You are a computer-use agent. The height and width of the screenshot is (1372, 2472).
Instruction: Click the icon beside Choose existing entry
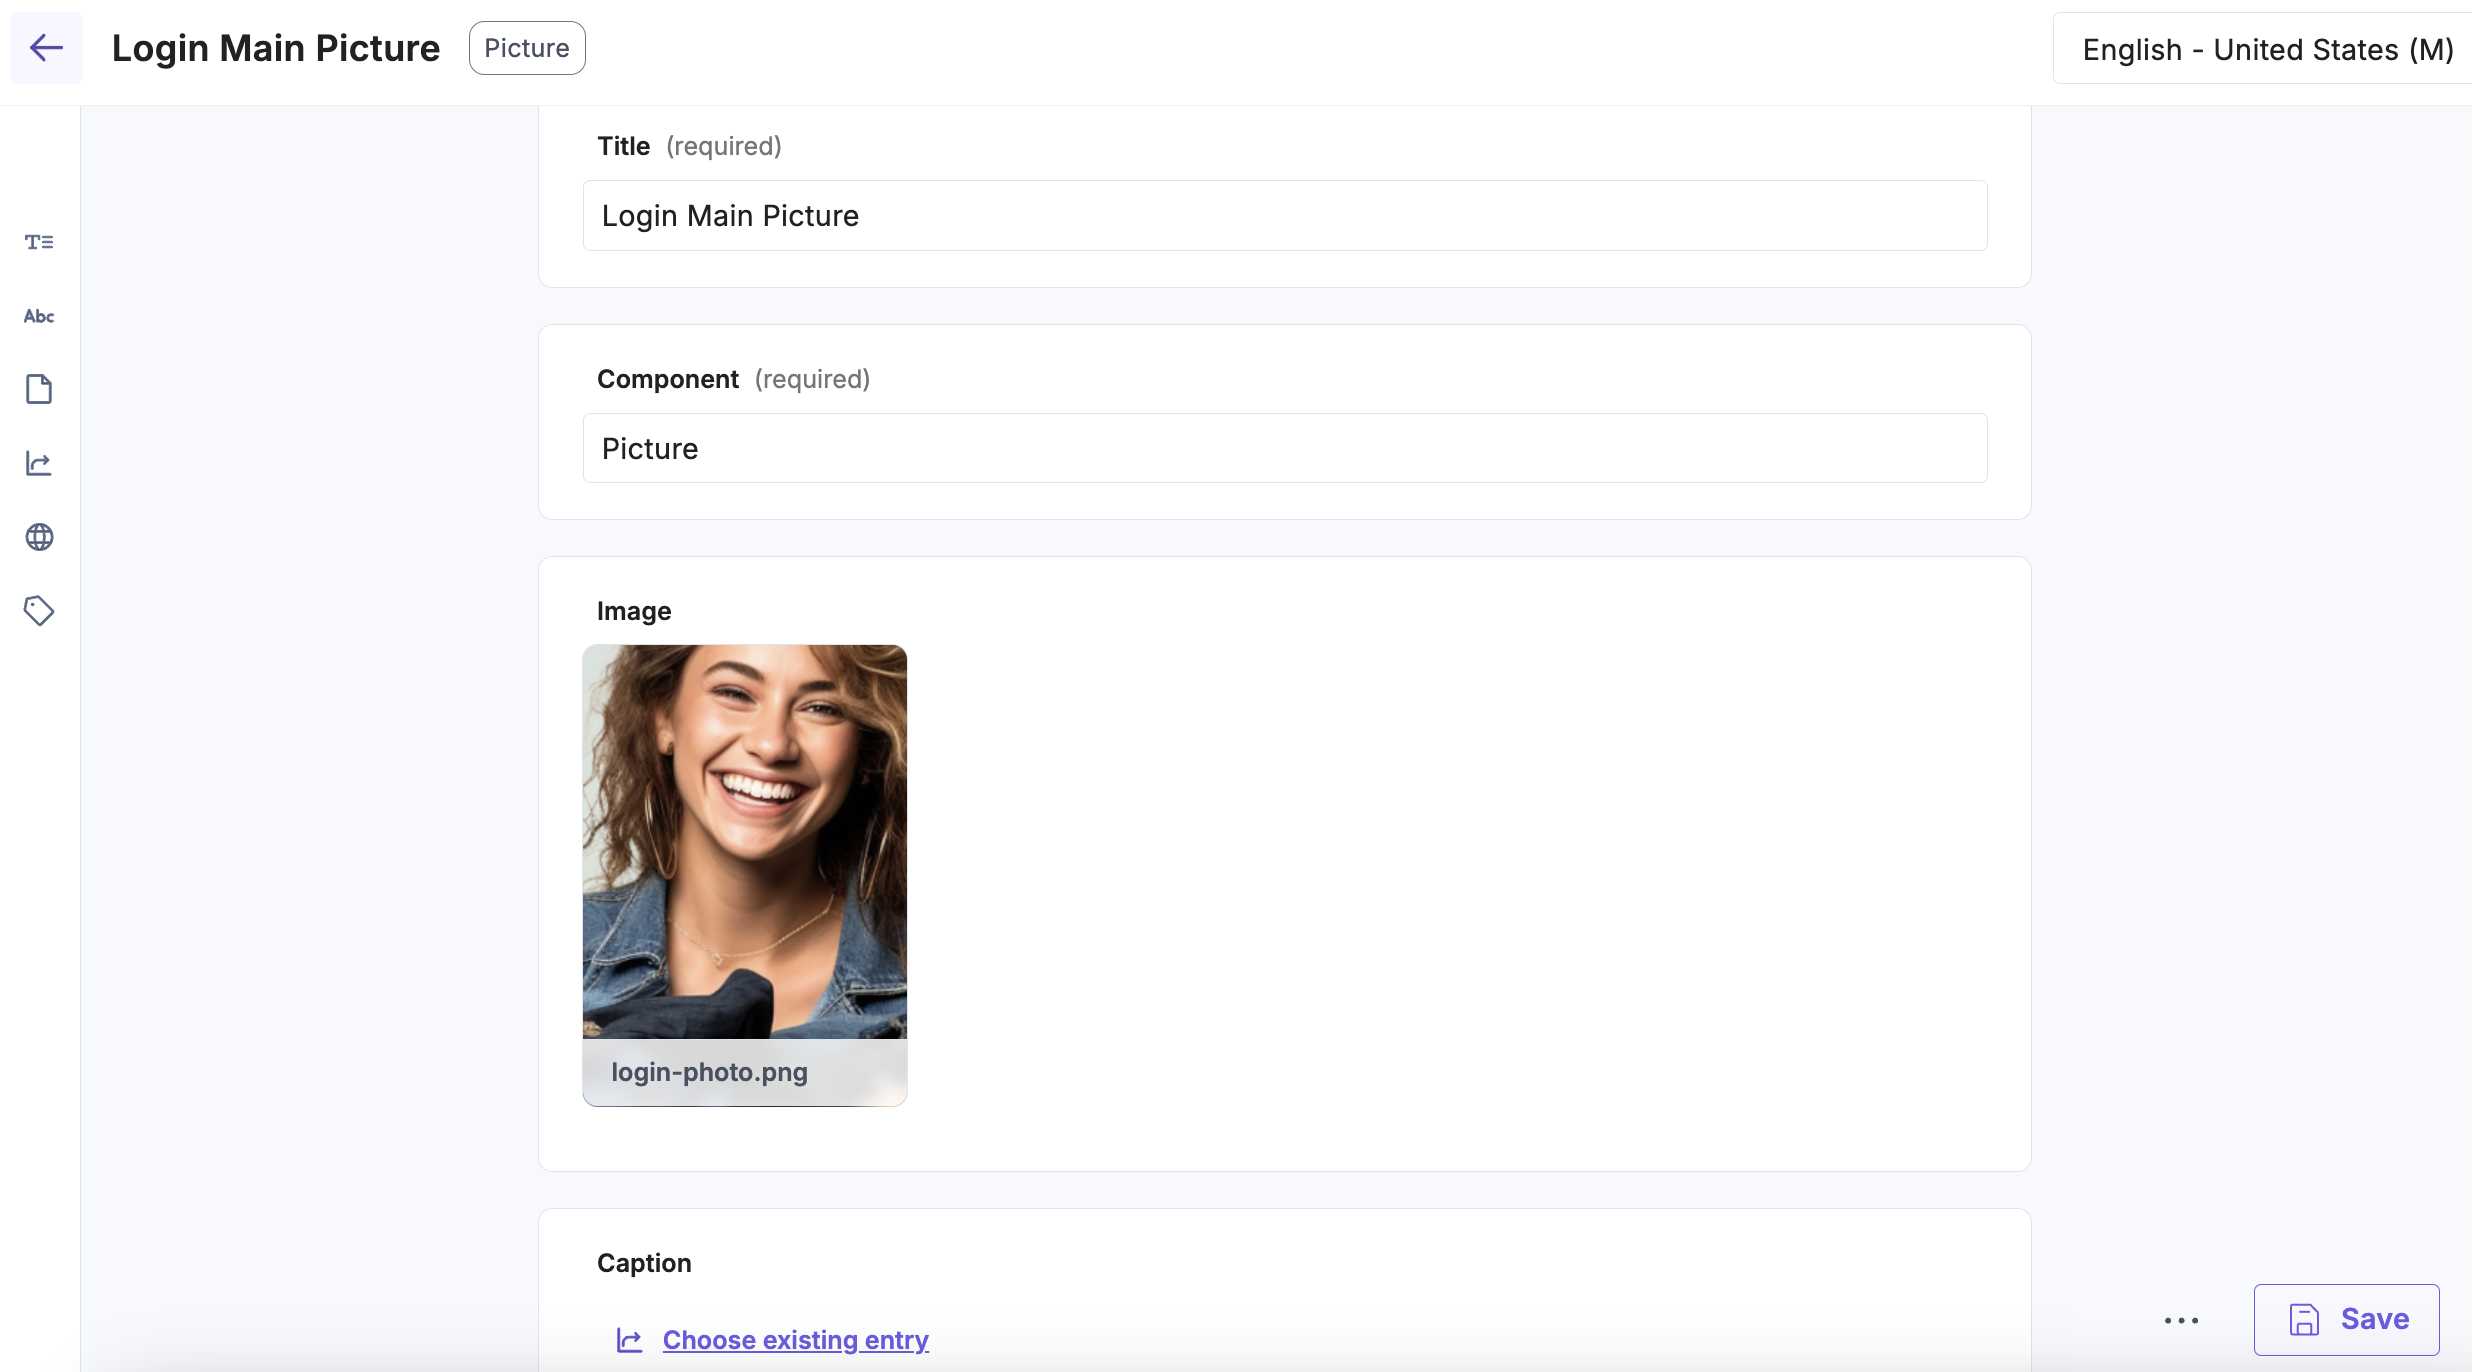630,1340
